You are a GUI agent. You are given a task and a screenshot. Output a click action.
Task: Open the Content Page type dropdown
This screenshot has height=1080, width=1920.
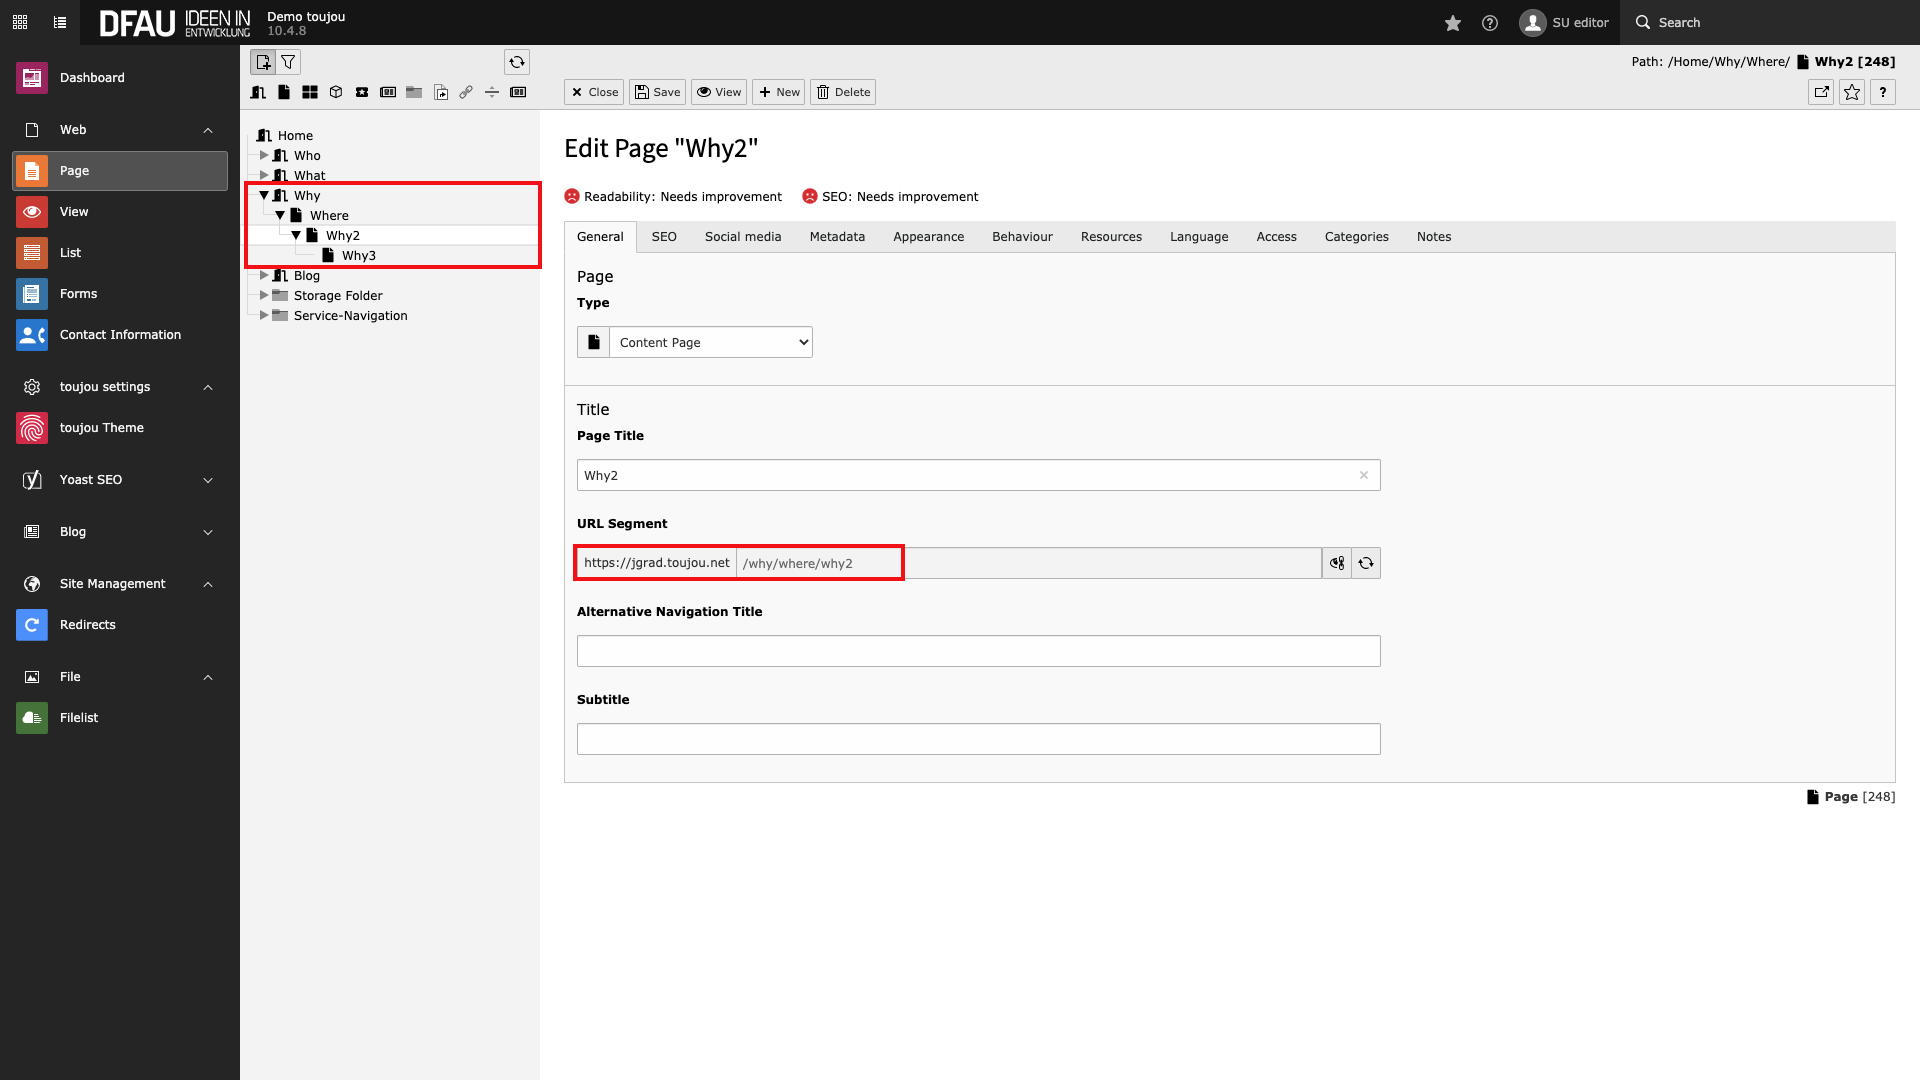710,341
